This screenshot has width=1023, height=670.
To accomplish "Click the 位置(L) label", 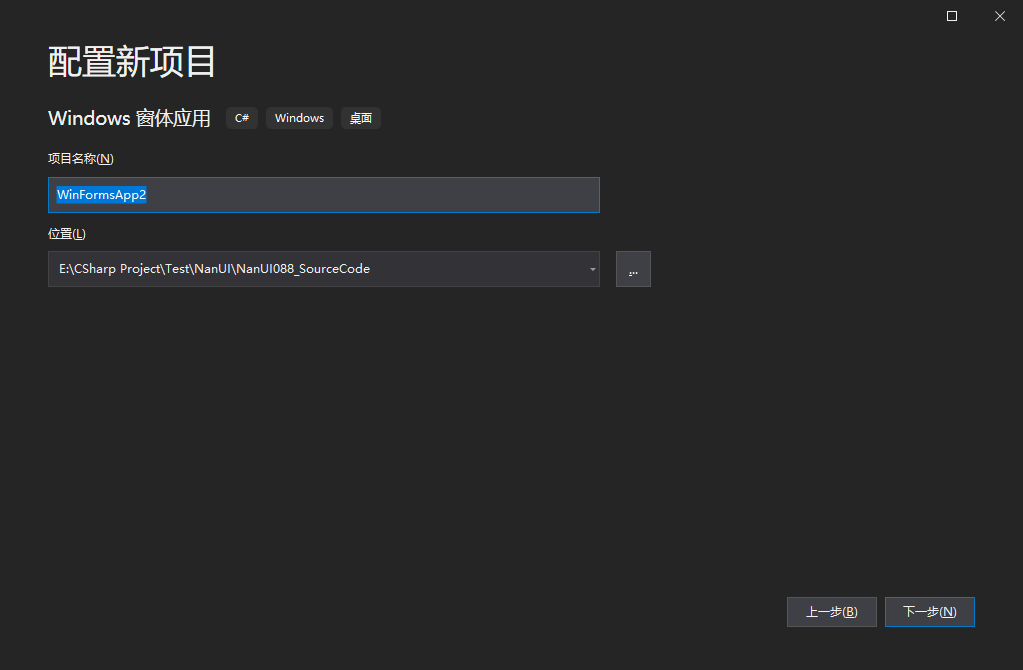I will [66, 233].
